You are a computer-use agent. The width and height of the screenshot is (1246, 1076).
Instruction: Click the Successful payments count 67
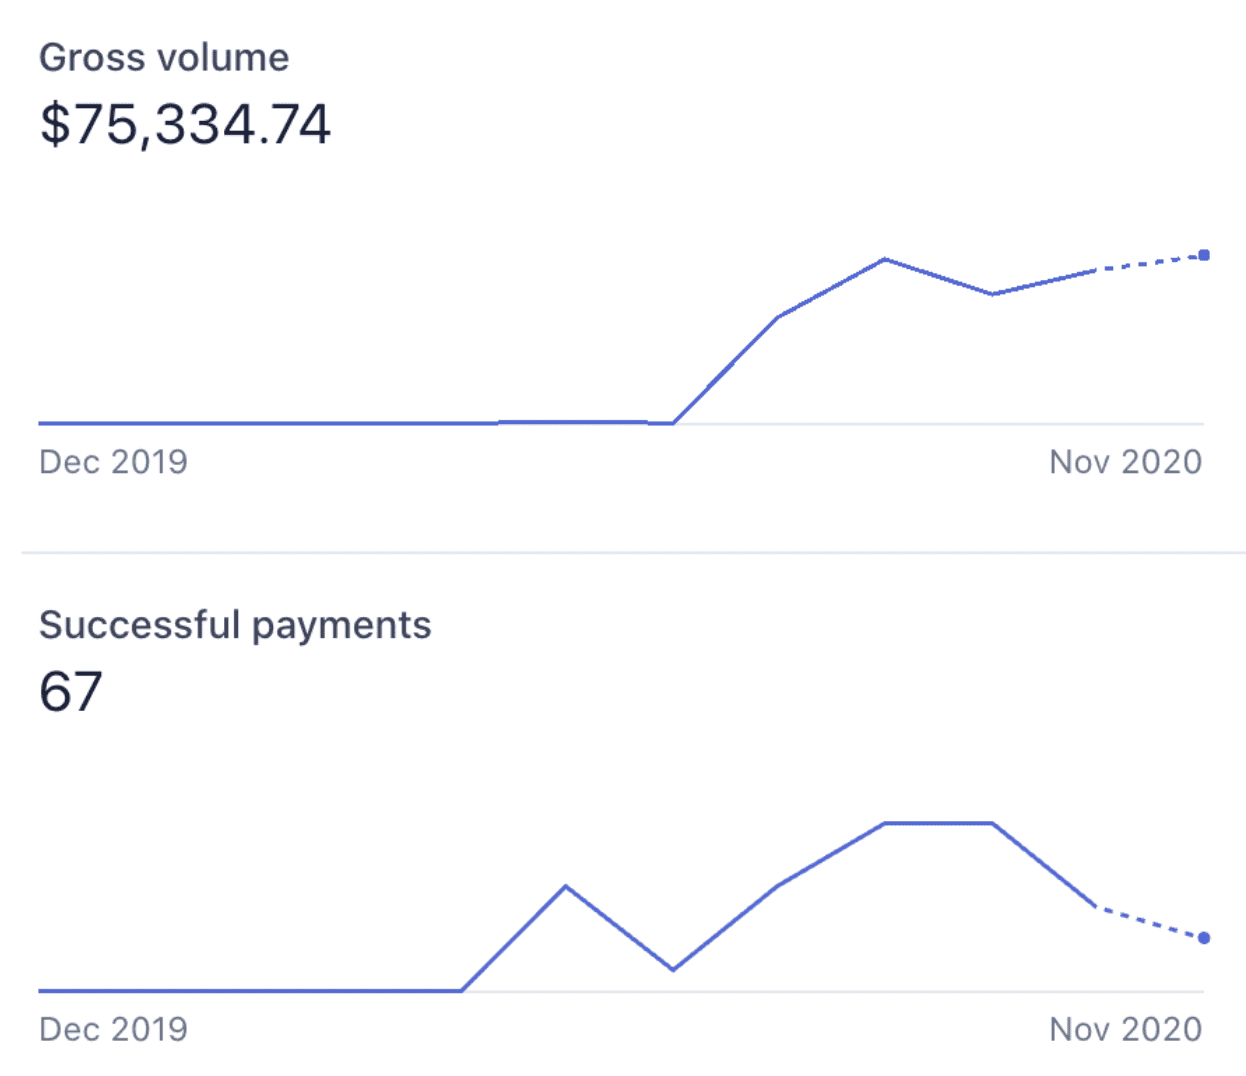click(x=71, y=692)
